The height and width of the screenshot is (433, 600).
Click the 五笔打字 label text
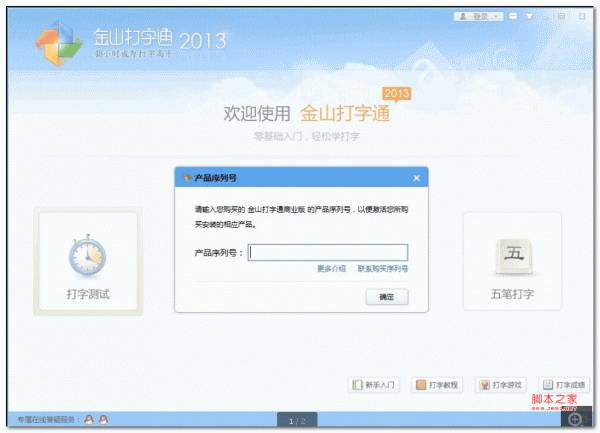512,294
